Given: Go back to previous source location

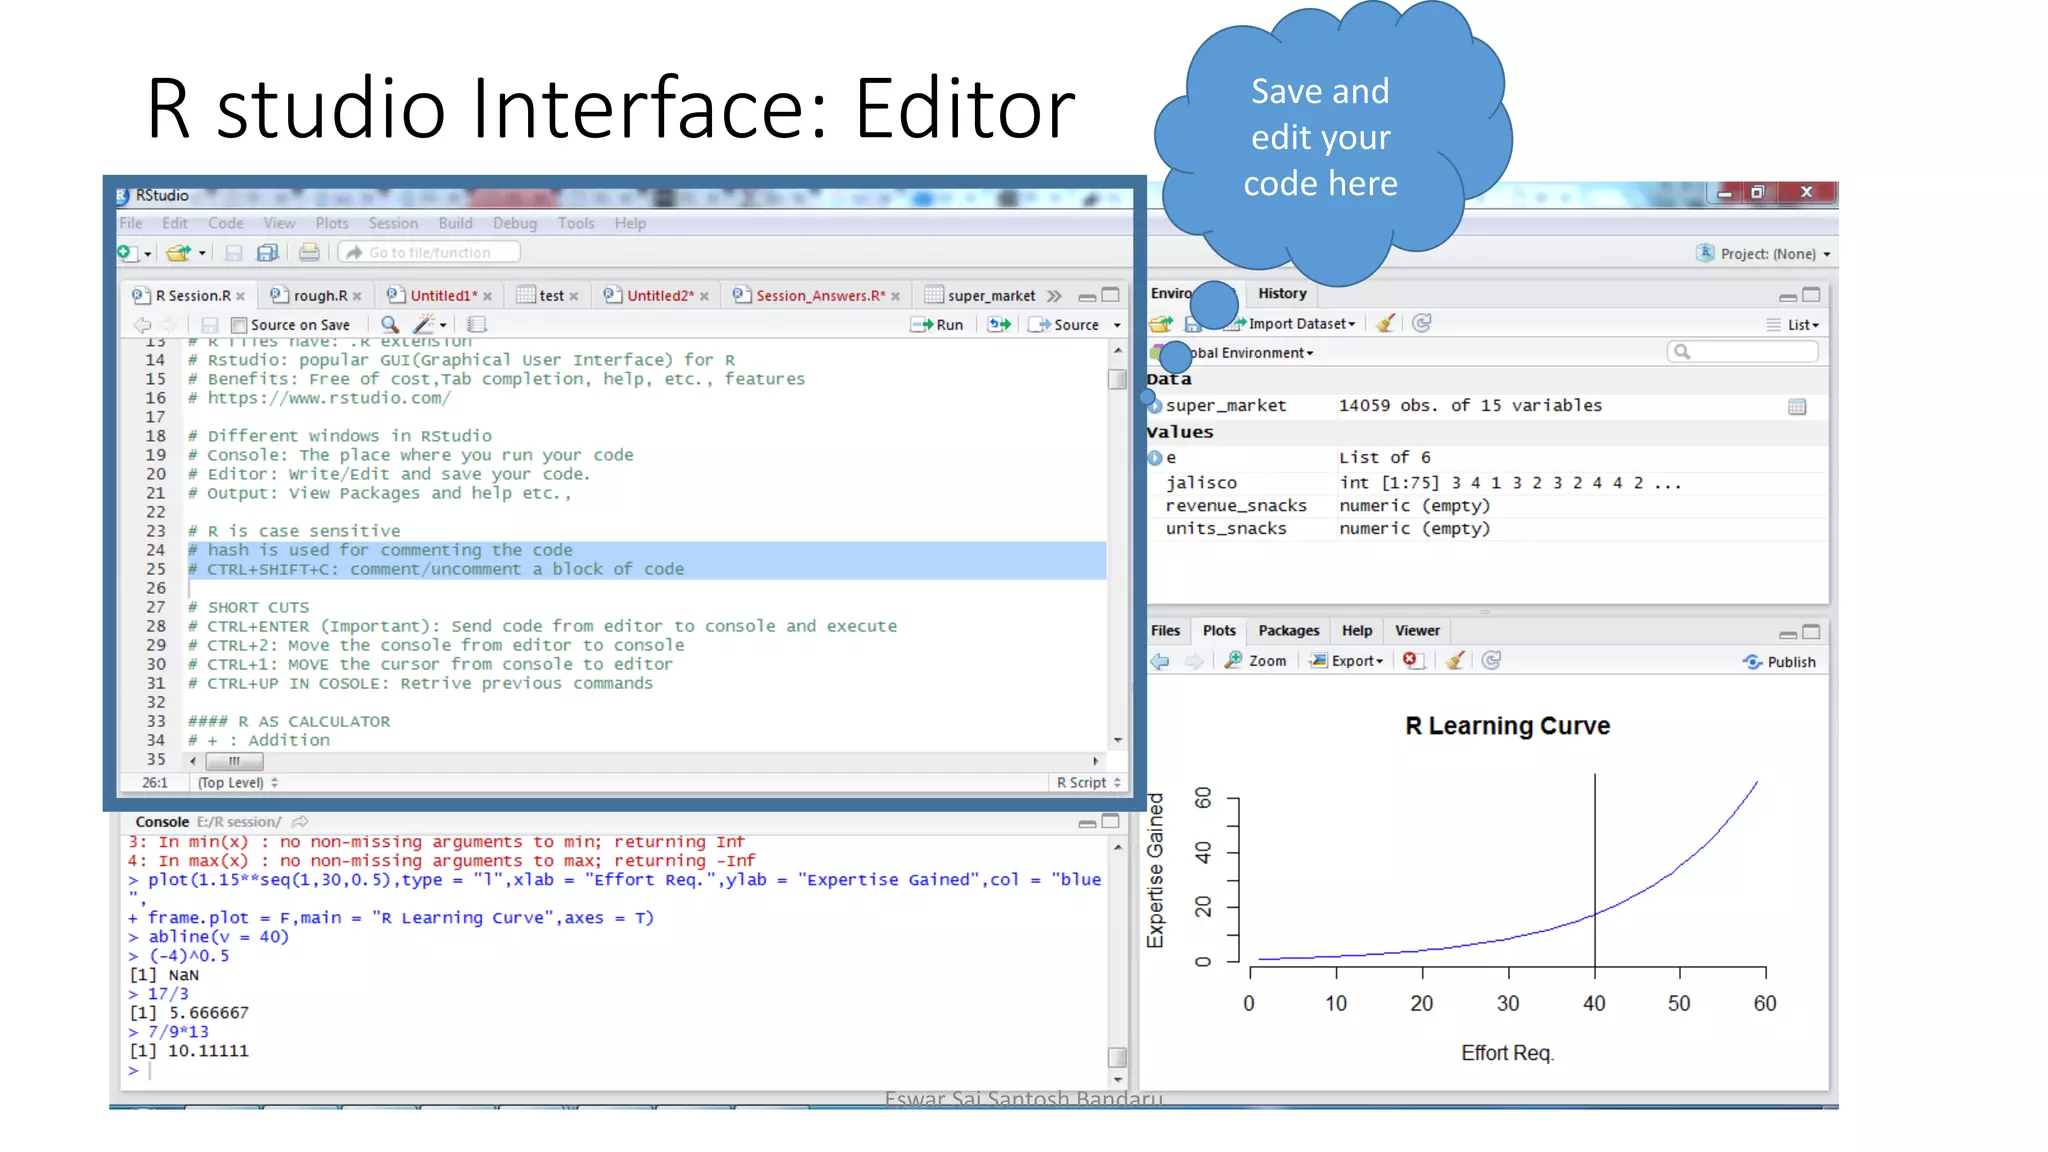Looking at the screenshot, I should (142, 325).
